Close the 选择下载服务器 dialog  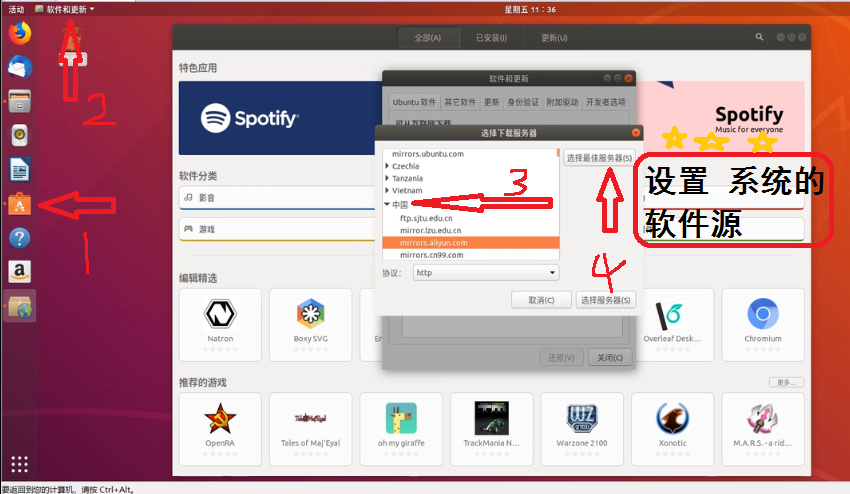point(636,132)
